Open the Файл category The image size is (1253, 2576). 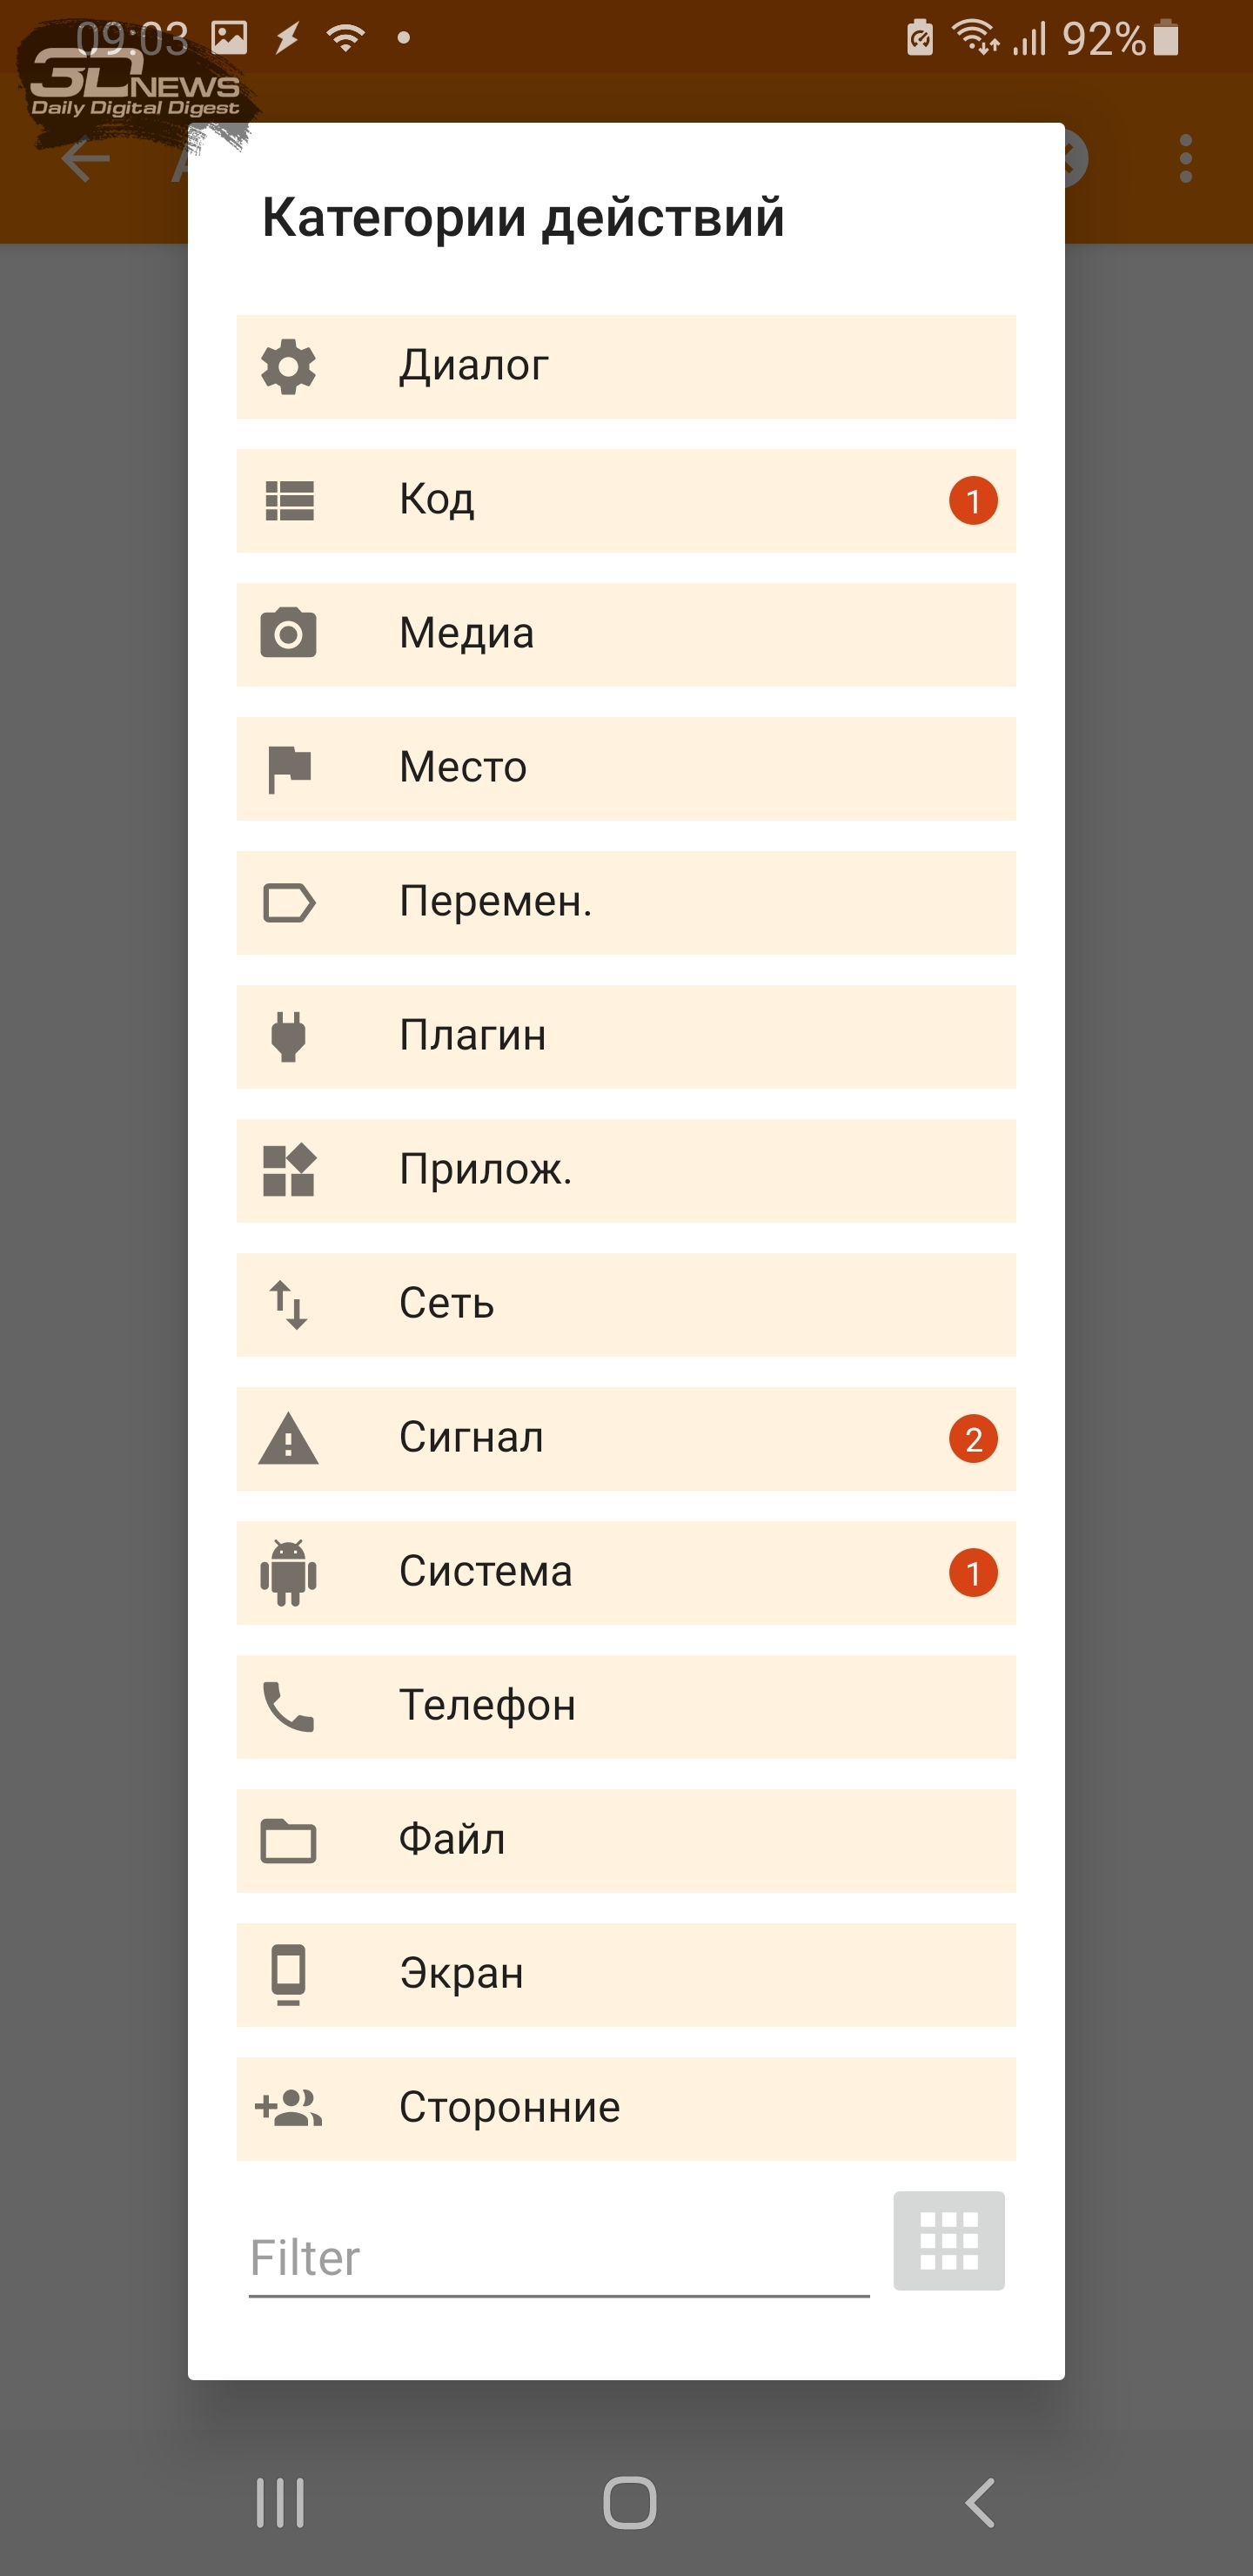coord(626,1840)
